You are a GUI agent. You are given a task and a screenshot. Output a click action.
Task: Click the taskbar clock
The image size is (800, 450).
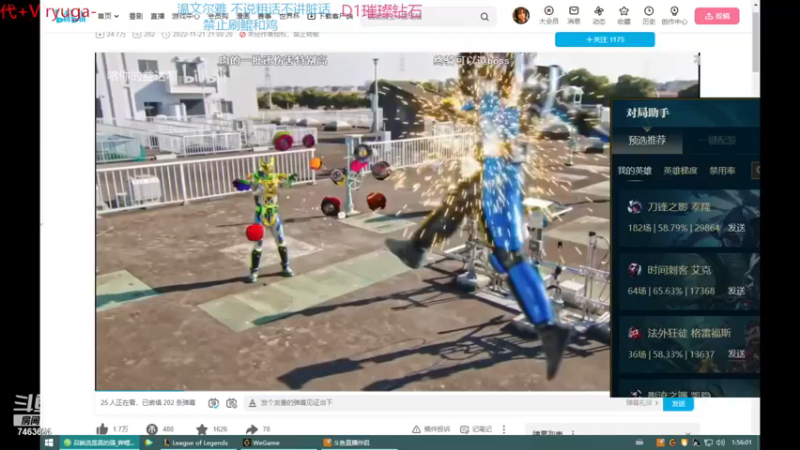pyautogui.click(x=741, y=442)
